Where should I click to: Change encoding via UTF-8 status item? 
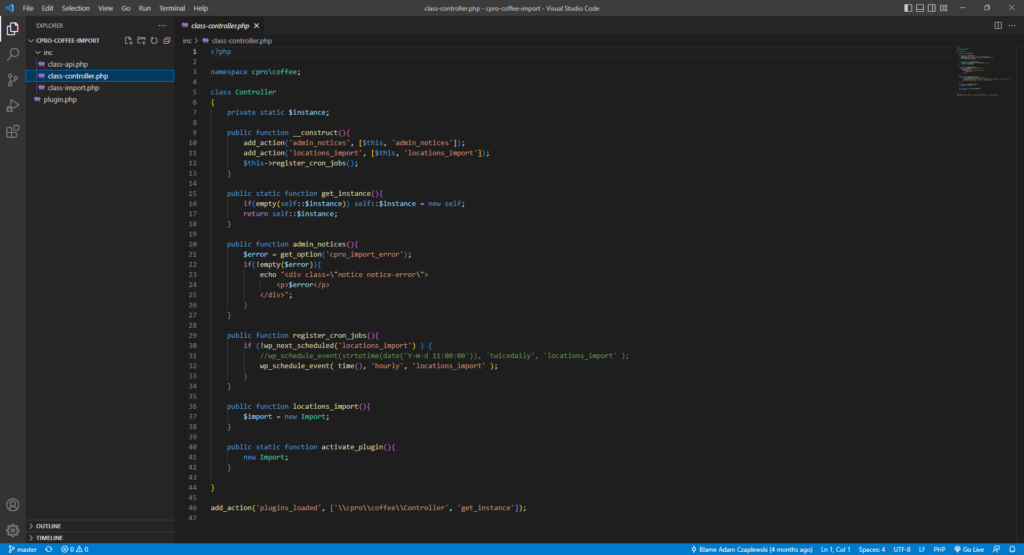(x=902, y=549)
